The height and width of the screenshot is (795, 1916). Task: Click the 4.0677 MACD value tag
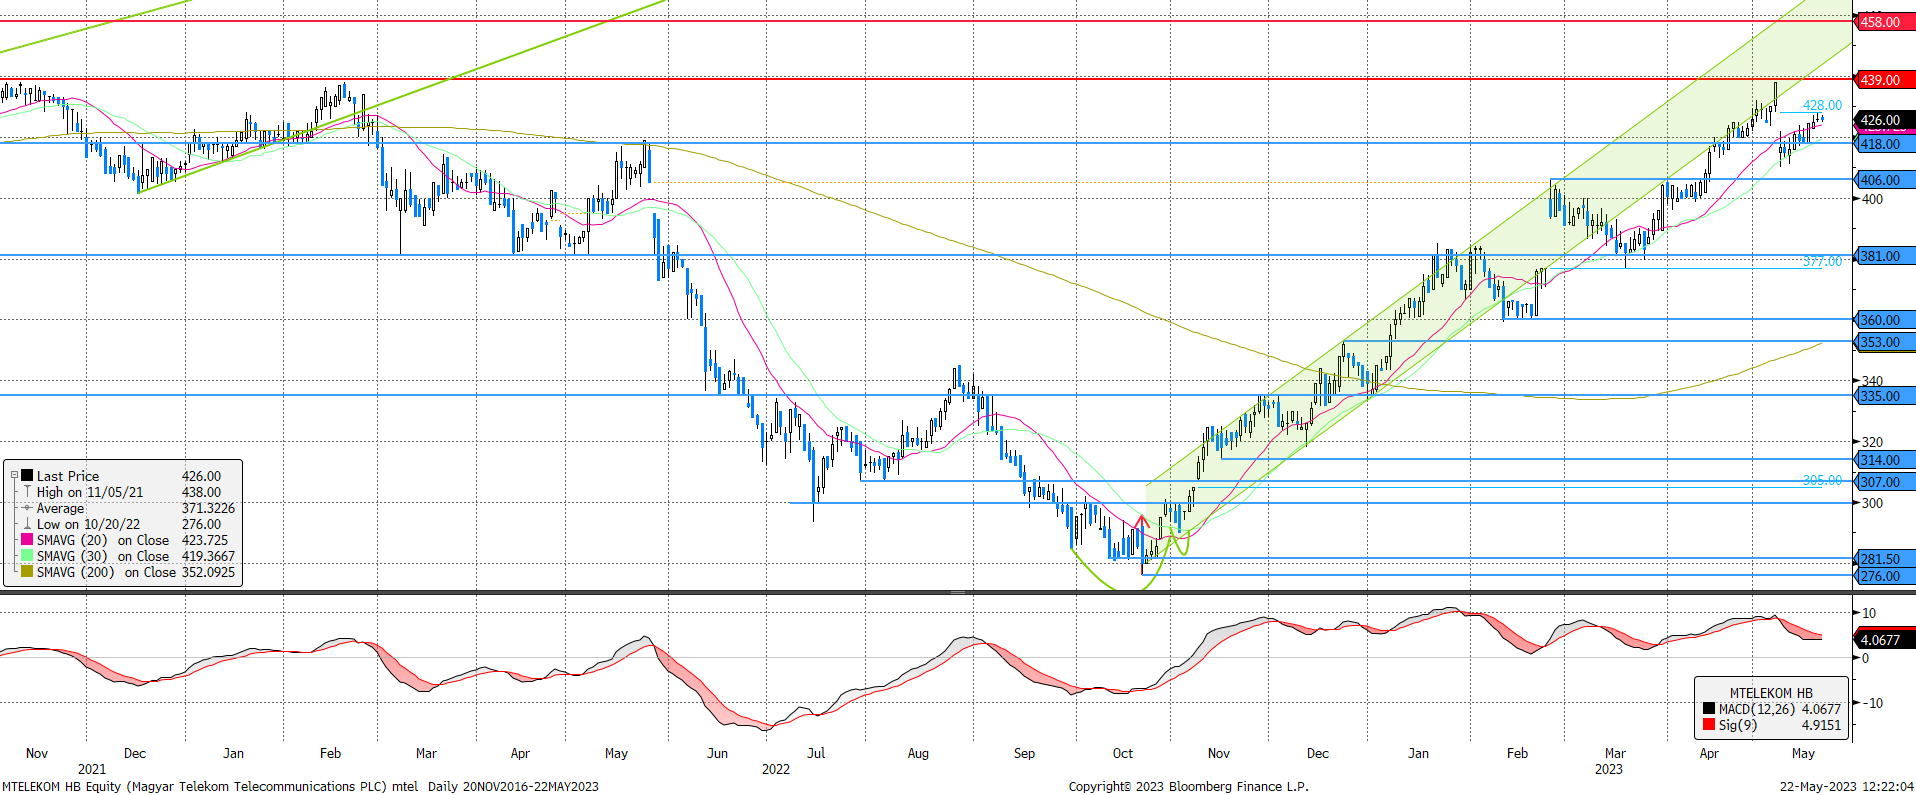point(1884,640)
